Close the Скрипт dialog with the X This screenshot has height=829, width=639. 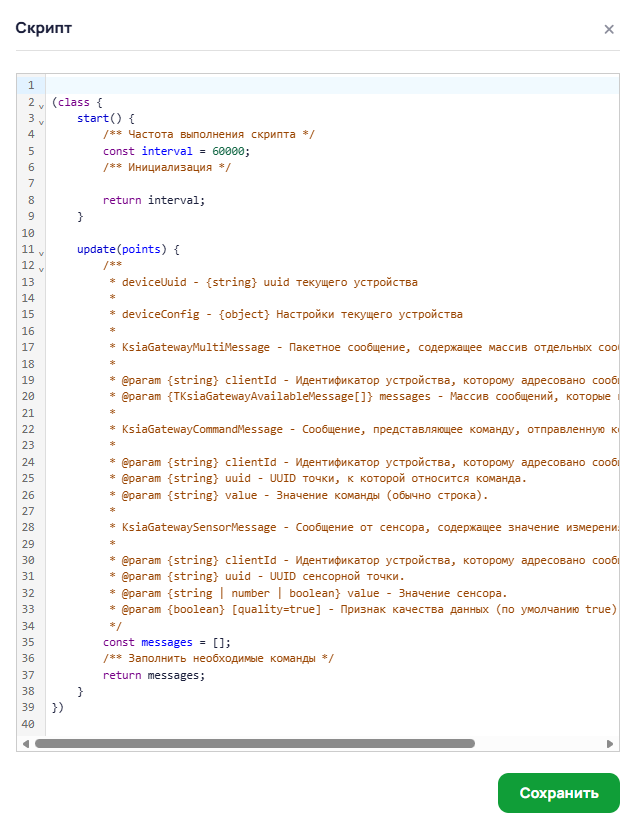[x=609, y=29]
